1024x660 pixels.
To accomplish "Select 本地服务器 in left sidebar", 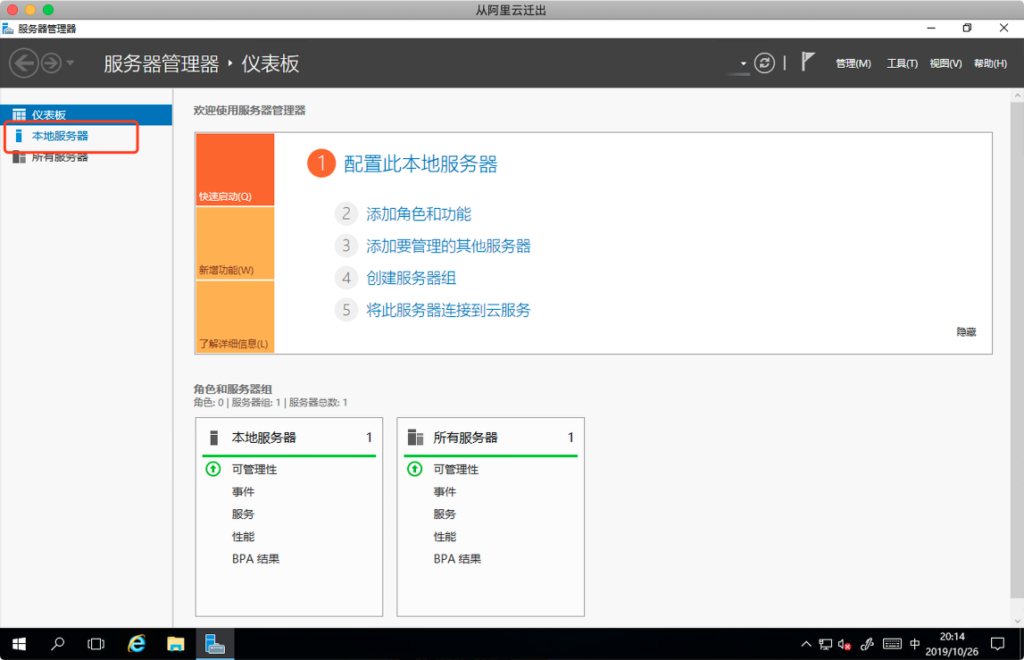I will click(x=60, y=136).
